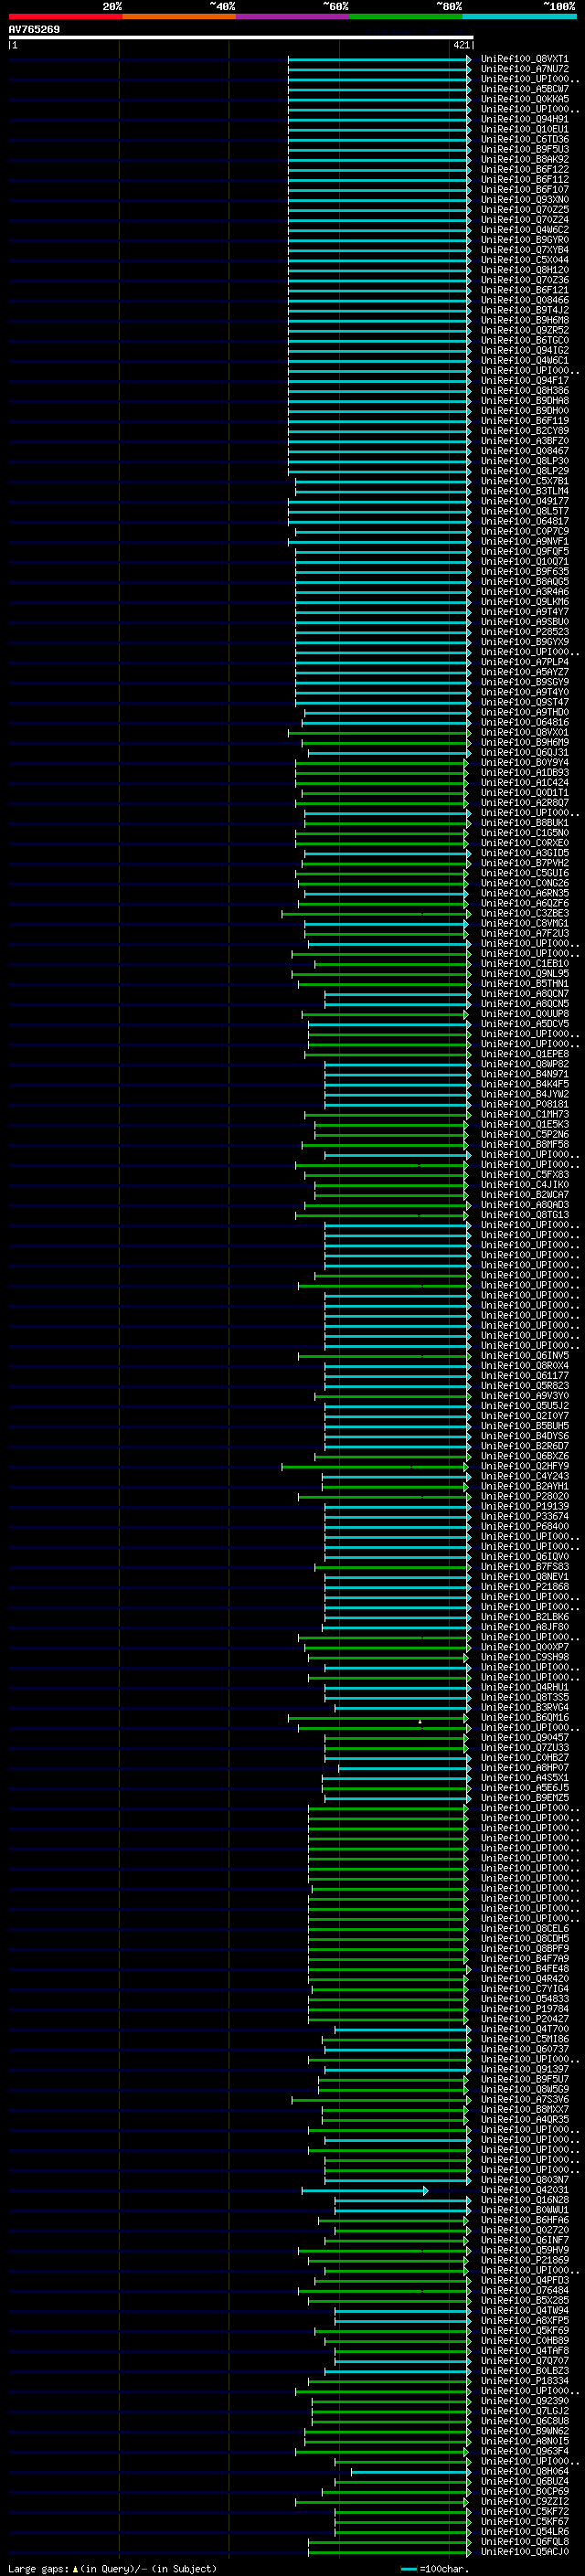Click the green ~80% legend color segment
The width and height of the screenshot is (585, 2576).
pos(406,16)
